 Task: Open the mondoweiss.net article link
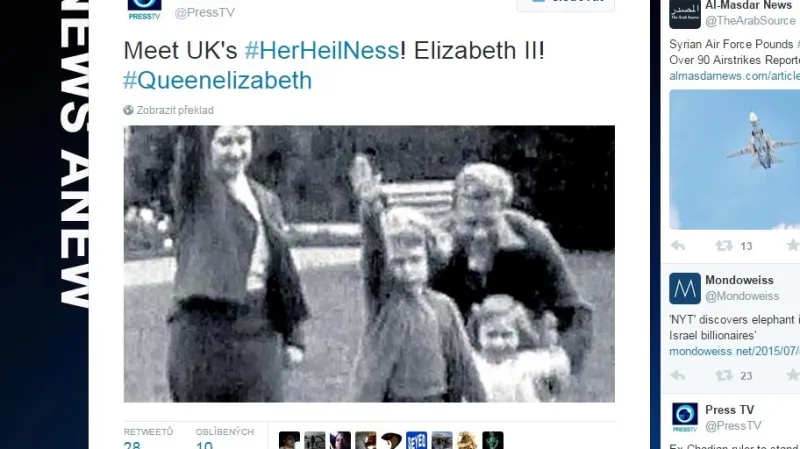(734, 352)
